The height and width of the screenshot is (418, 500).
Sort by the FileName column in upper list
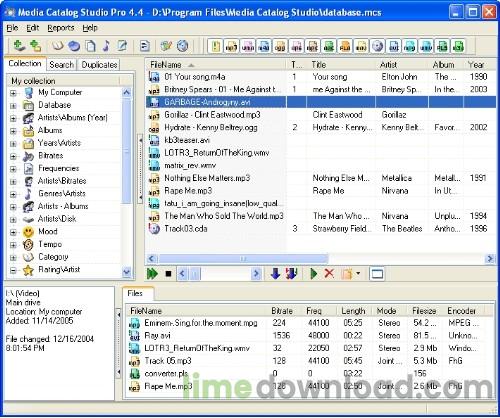pos(215,65)
